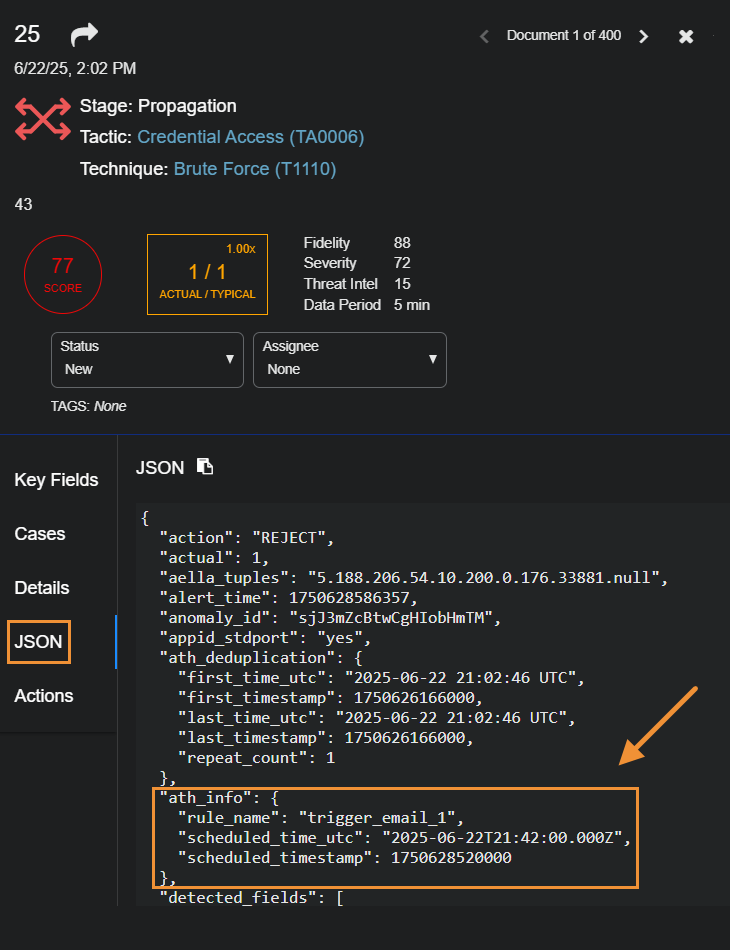730x950 pixels.
Task: Open Brute Force (T1110) technique link
Action: [x=254, y=169]
